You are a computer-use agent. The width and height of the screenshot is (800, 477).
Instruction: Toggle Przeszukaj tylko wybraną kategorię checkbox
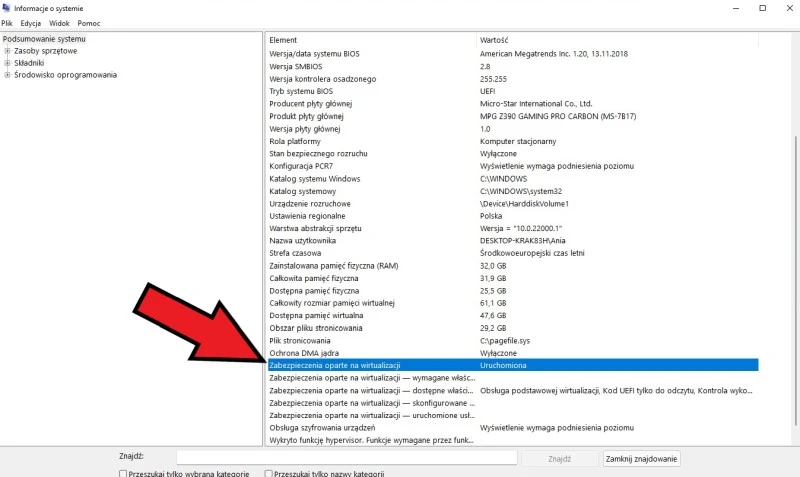tap(123, 474)
